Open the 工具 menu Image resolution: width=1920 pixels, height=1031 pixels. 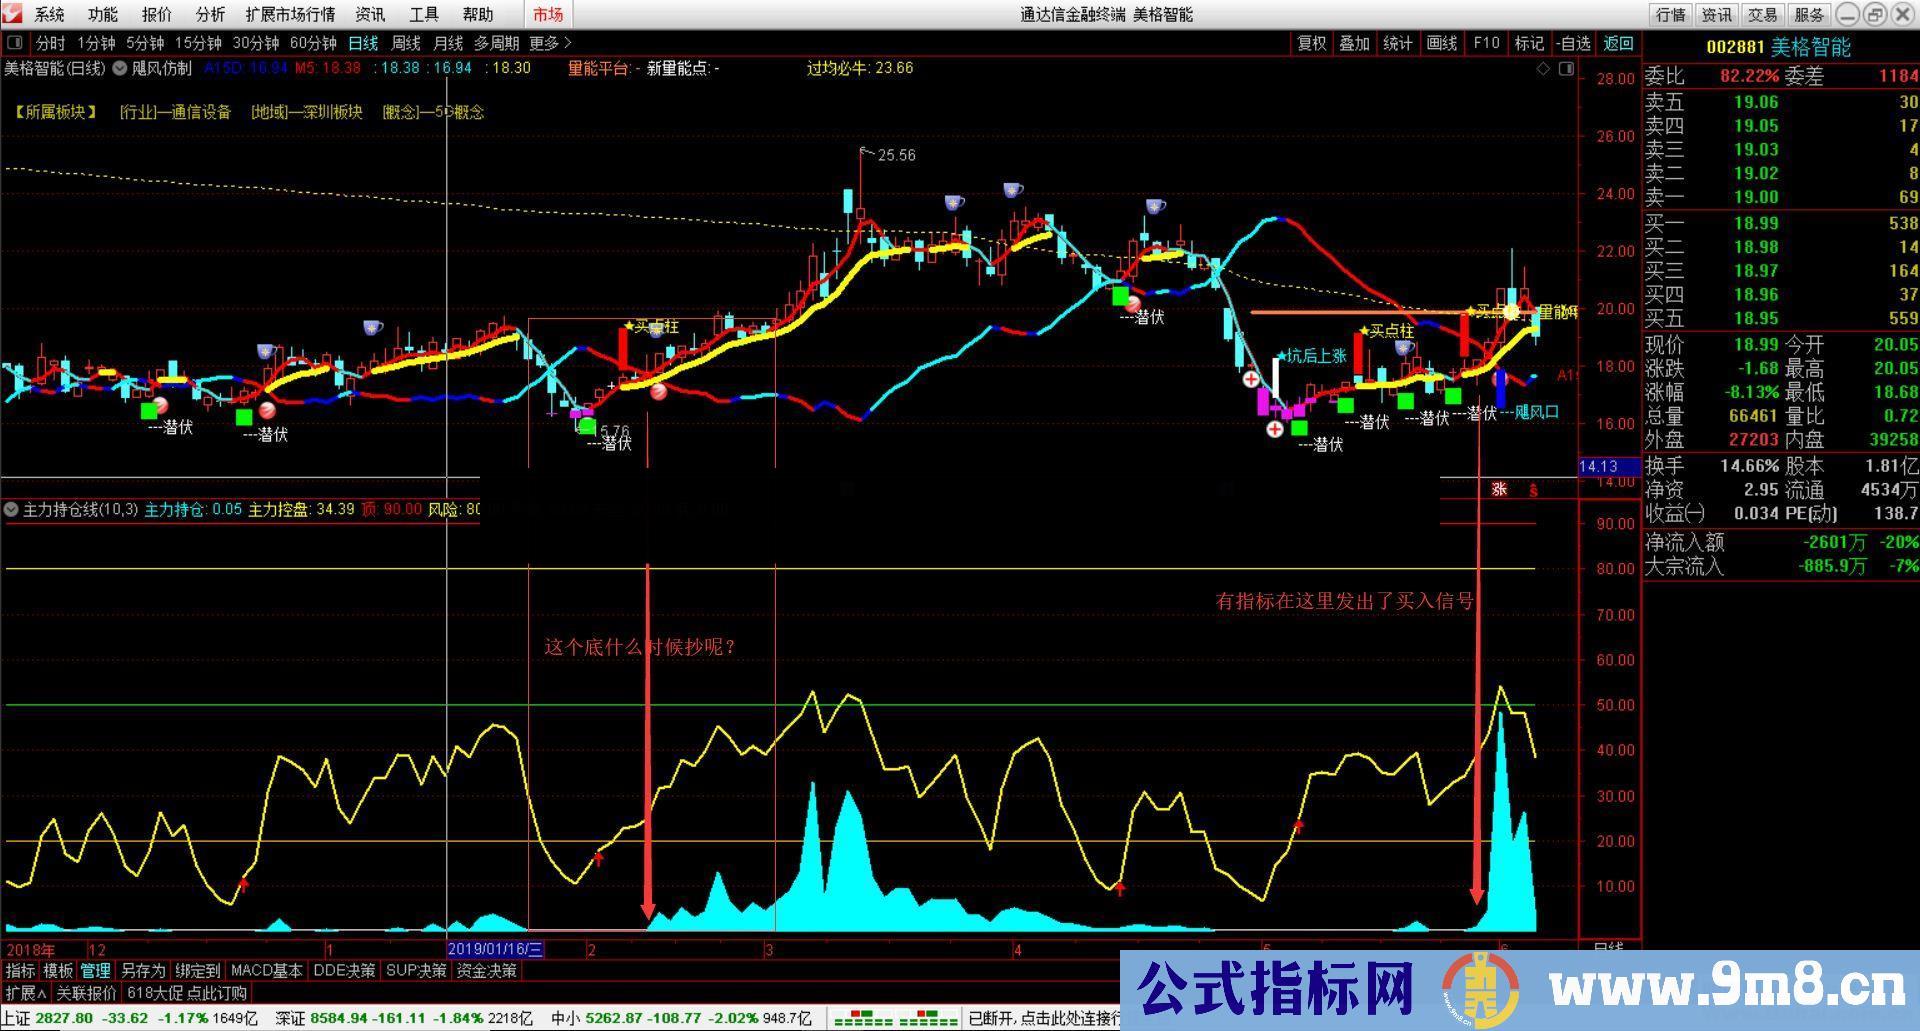pos(424,14)
